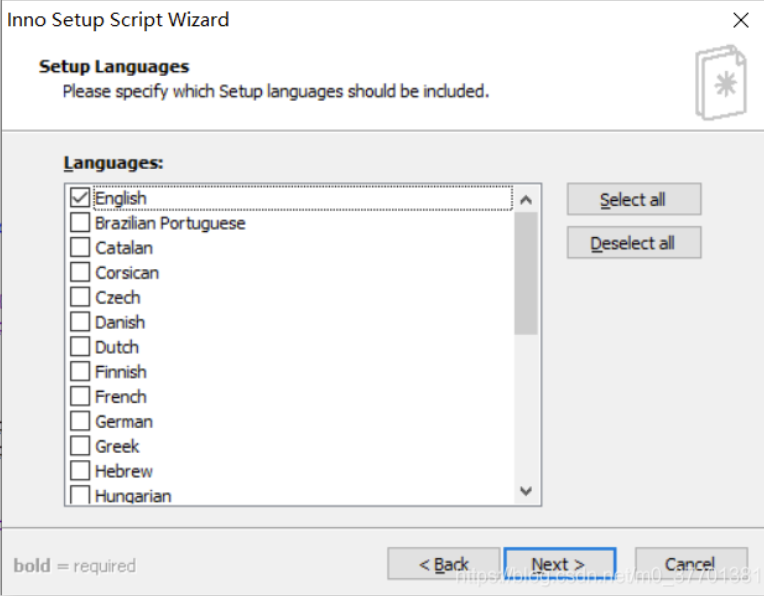Enable the Danish checkbox
This screenshot has width=764, height=596.
(x=80, y=322)
